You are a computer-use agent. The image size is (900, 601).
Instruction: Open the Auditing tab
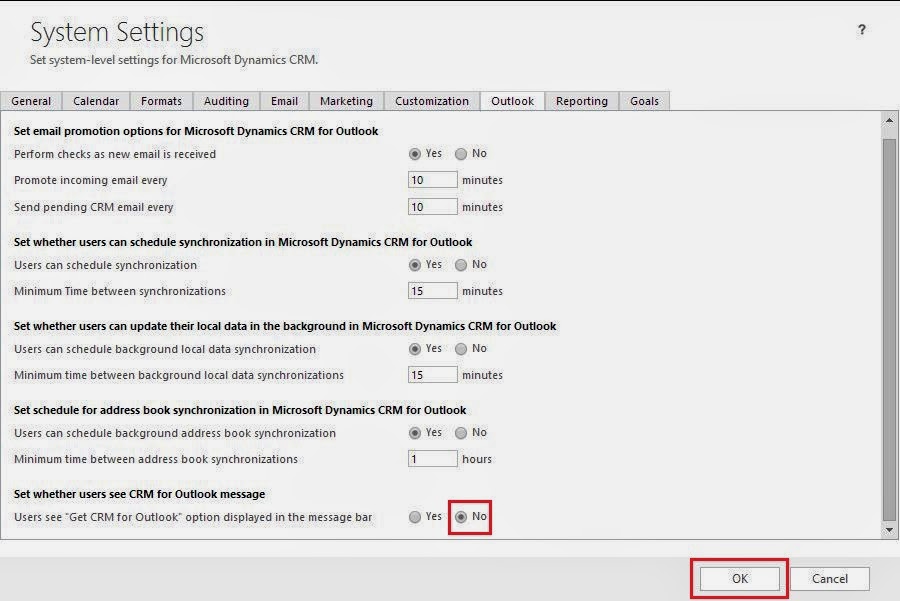(x=226, y=101)
